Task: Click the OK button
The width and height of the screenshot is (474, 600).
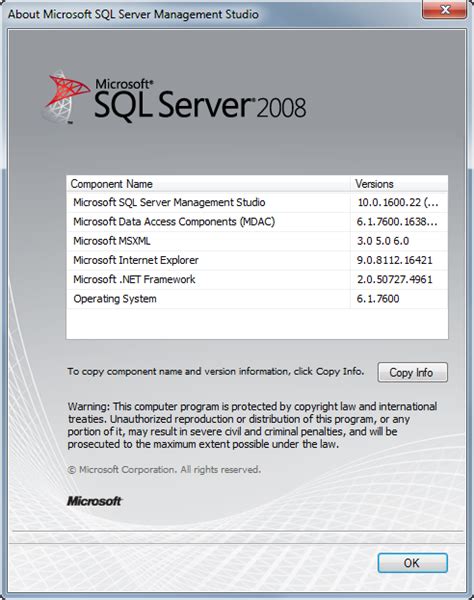Action: click(x=412, y=563)
